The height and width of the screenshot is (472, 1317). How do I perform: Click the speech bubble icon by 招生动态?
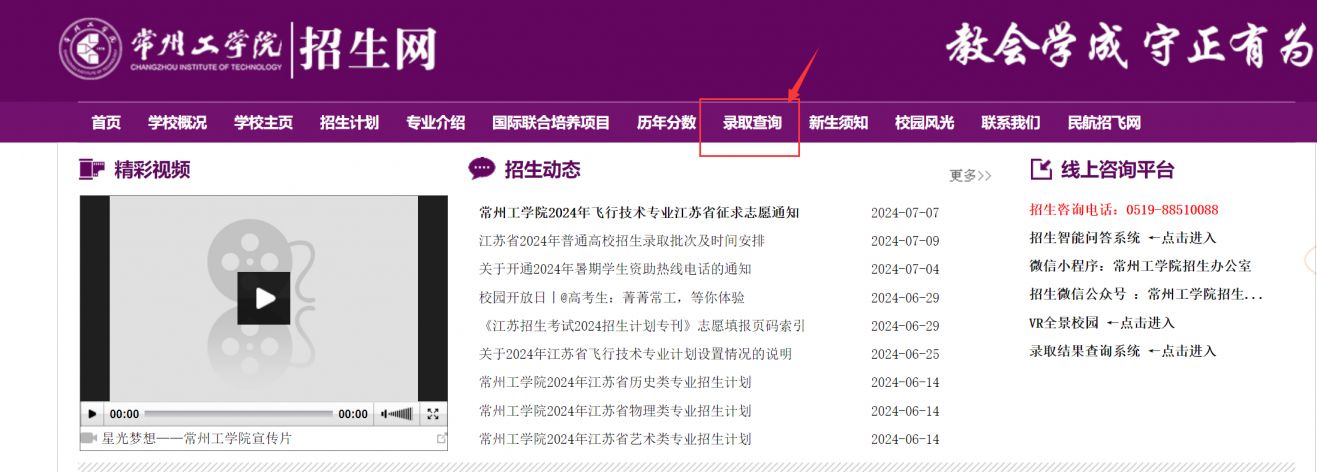pos(482,169)
